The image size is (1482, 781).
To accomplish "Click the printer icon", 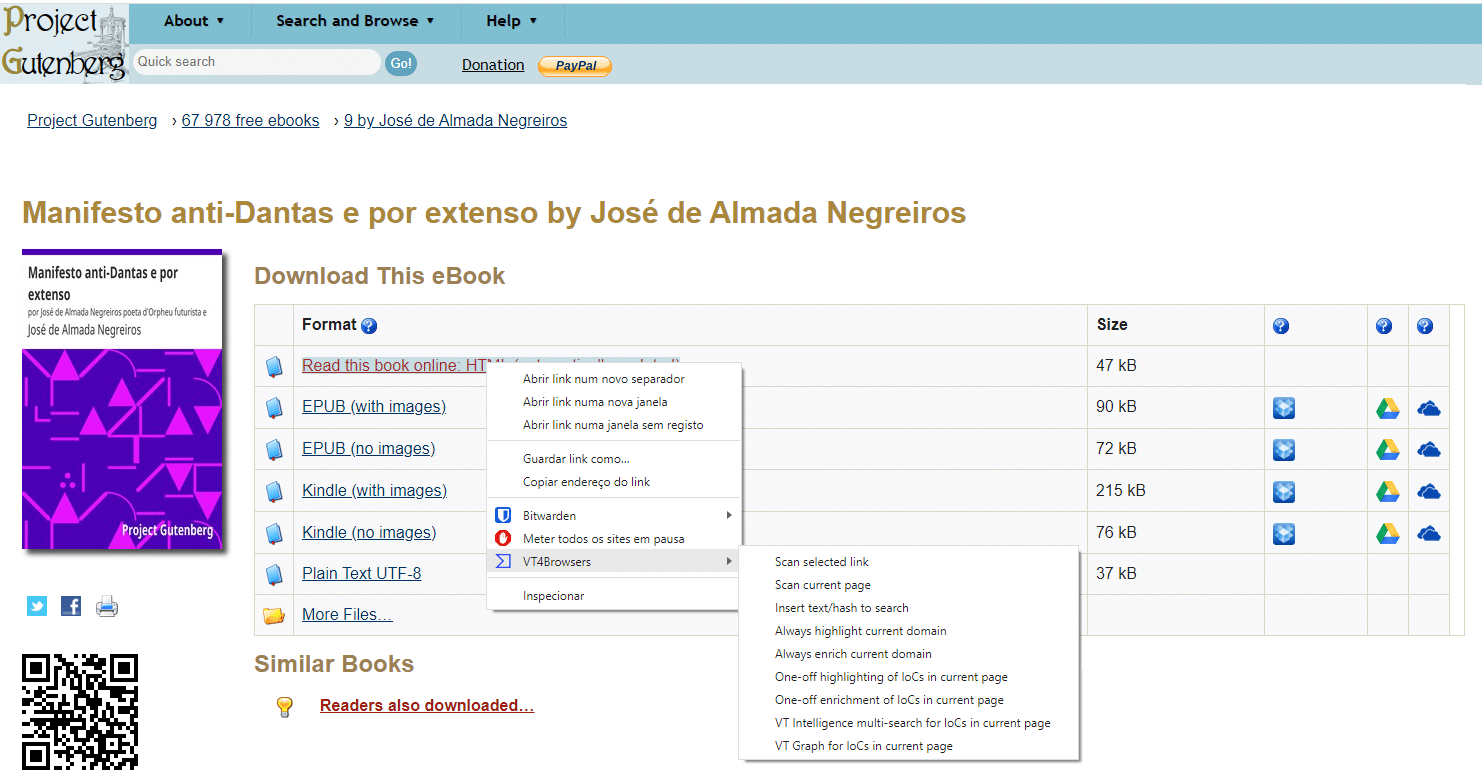I will 107,606.
